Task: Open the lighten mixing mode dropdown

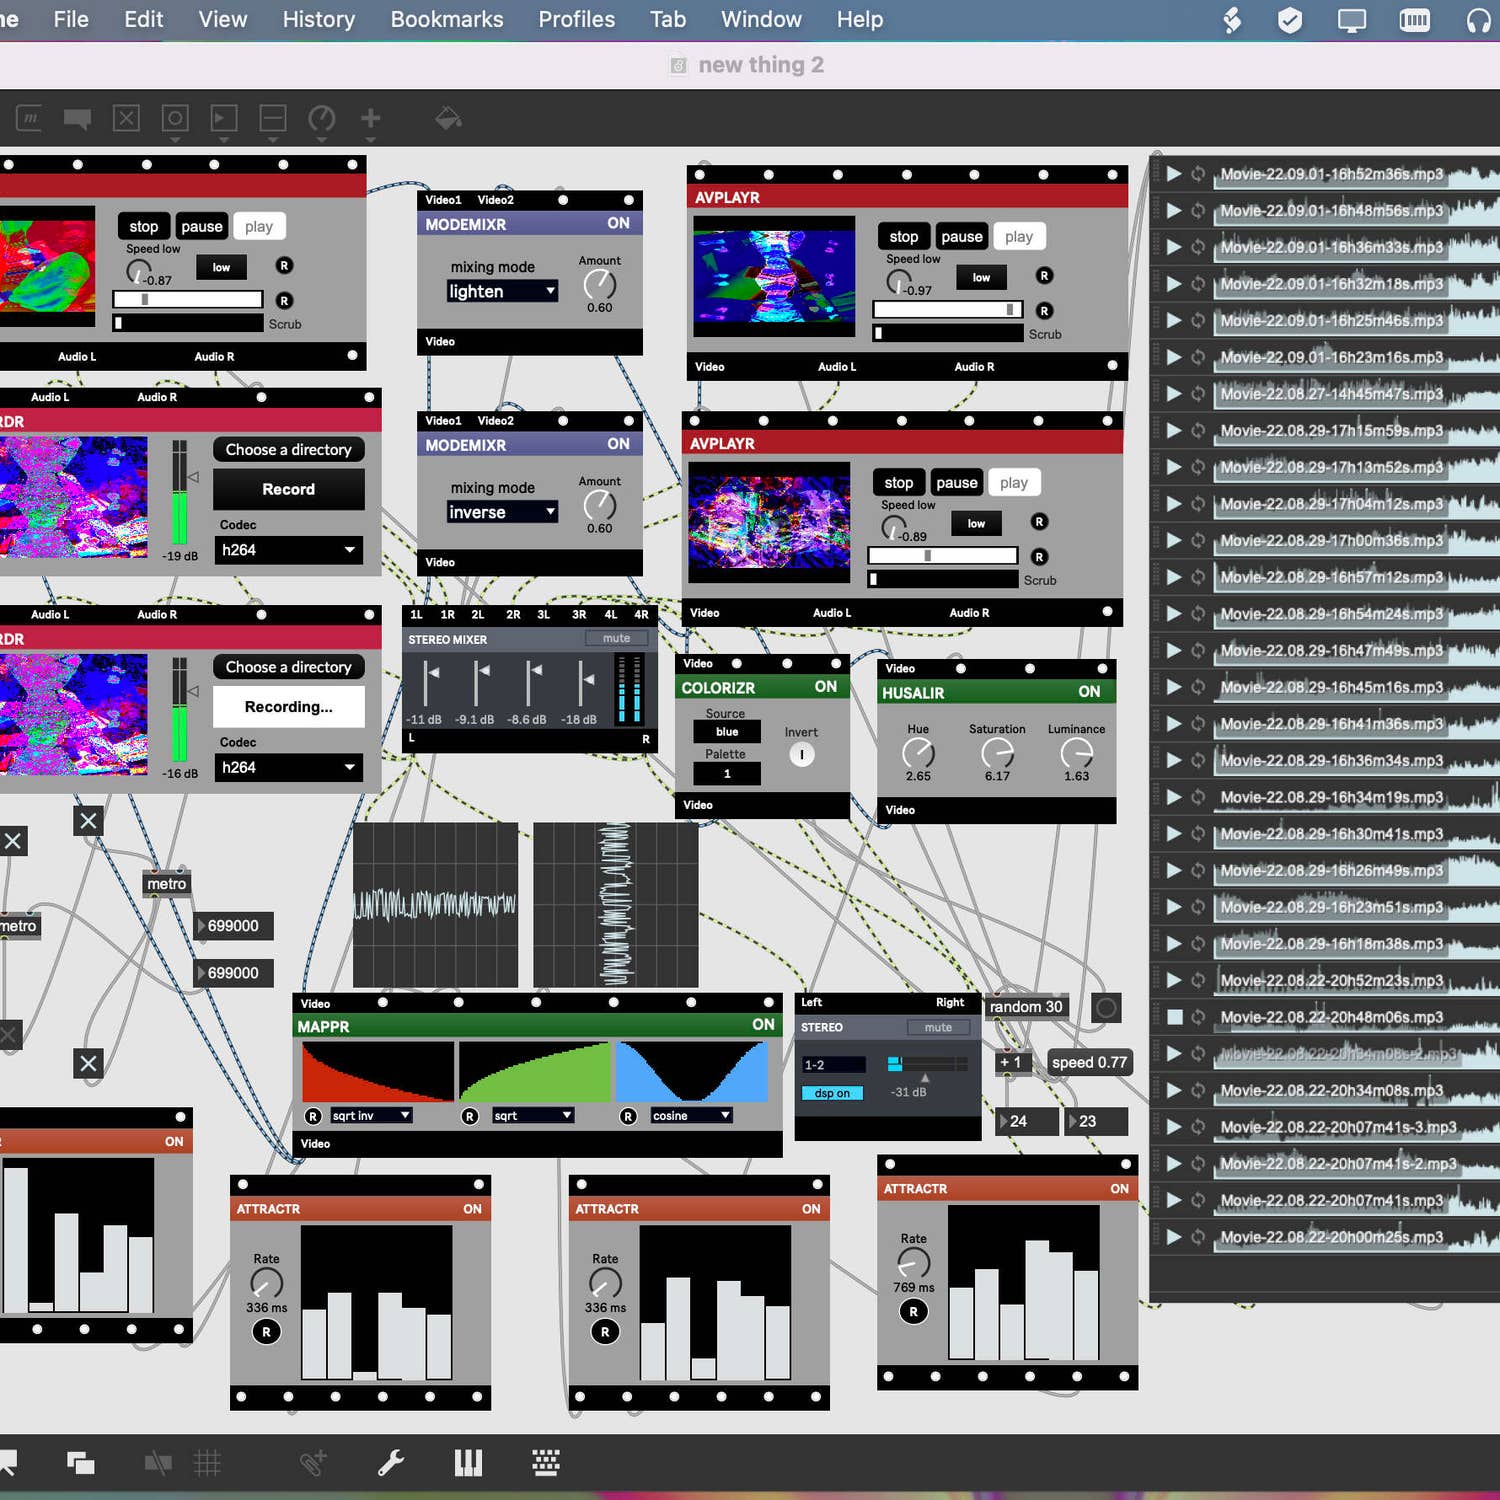Action: (x=502, y=291)
